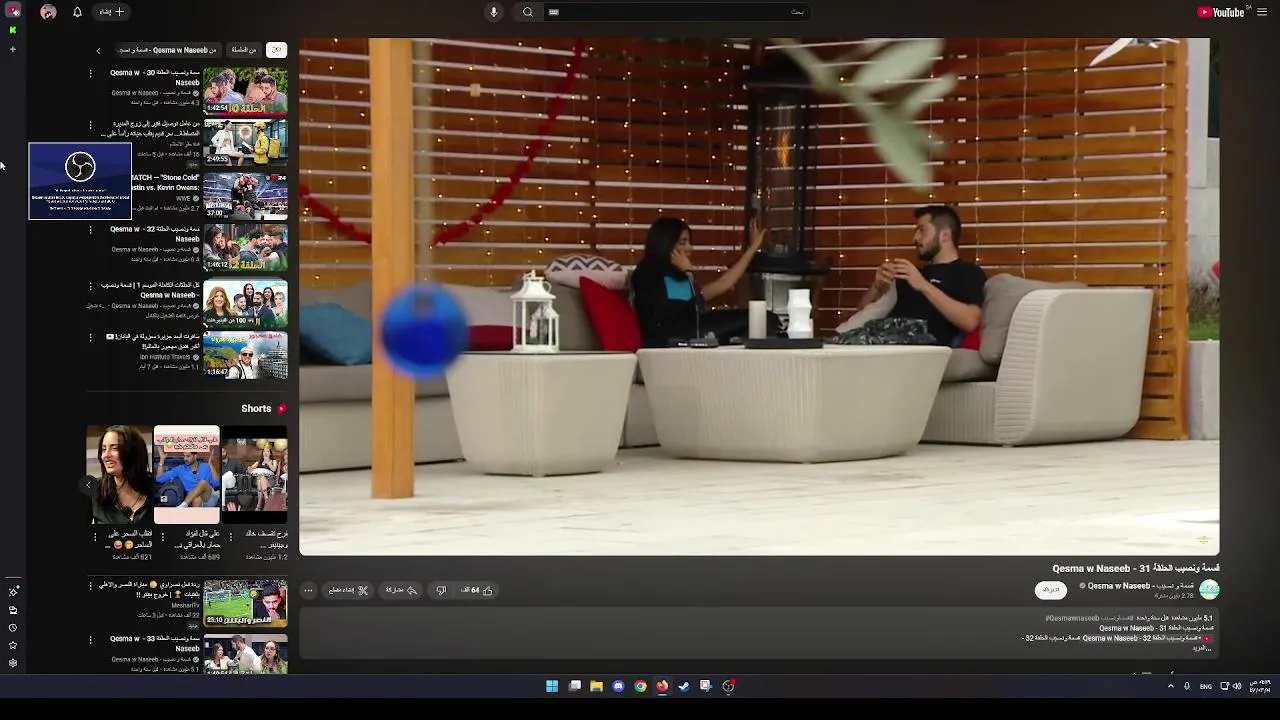The height and width of the screenshot is (720, 1280).
Task: Click the Shorts shelf next arrow
Action: point(88,485)
